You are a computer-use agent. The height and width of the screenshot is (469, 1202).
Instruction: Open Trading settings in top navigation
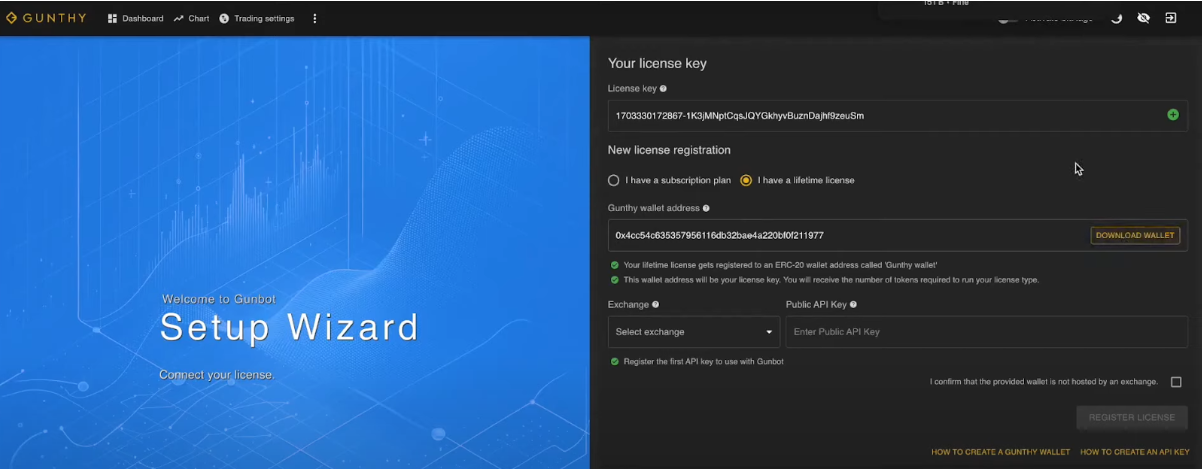click(x=256, y=18)
